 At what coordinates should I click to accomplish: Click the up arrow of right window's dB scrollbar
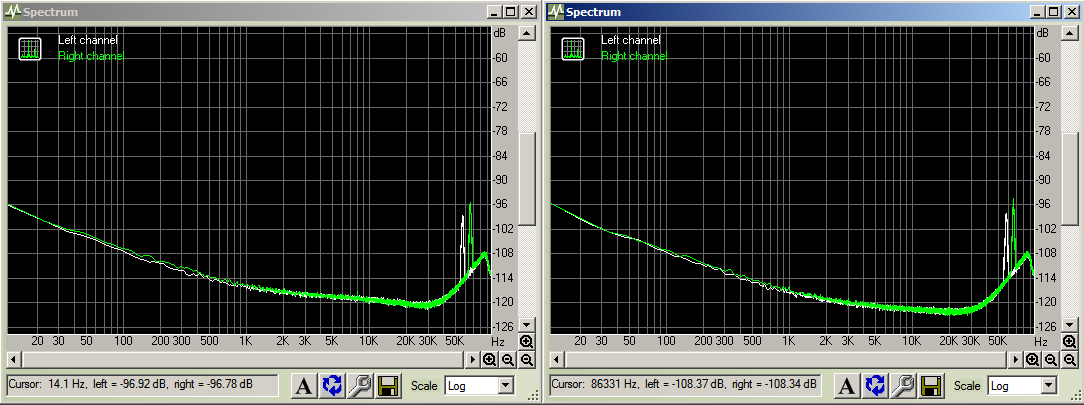coord(1070,33)
